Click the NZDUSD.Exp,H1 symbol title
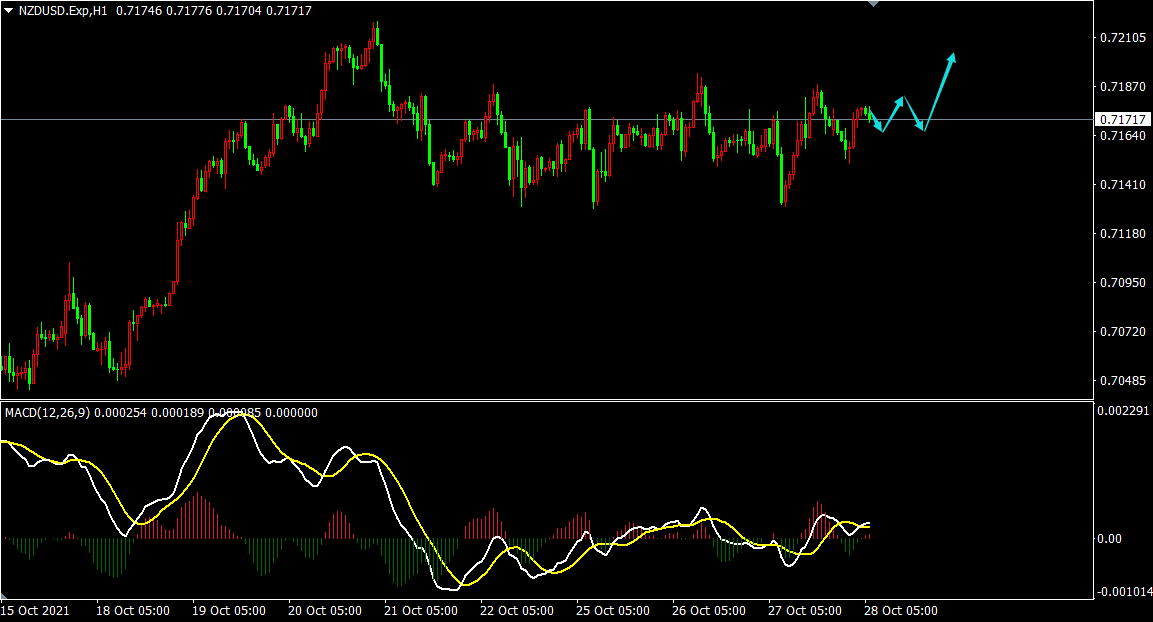The width and height of the screenshot is (1153, 622). click(x=63, y=11)
